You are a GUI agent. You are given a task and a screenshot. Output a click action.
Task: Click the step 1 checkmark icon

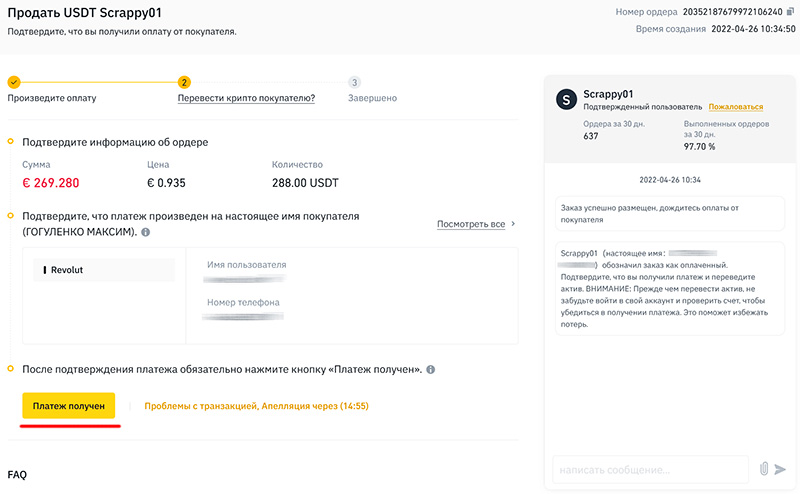click(13, 82)
